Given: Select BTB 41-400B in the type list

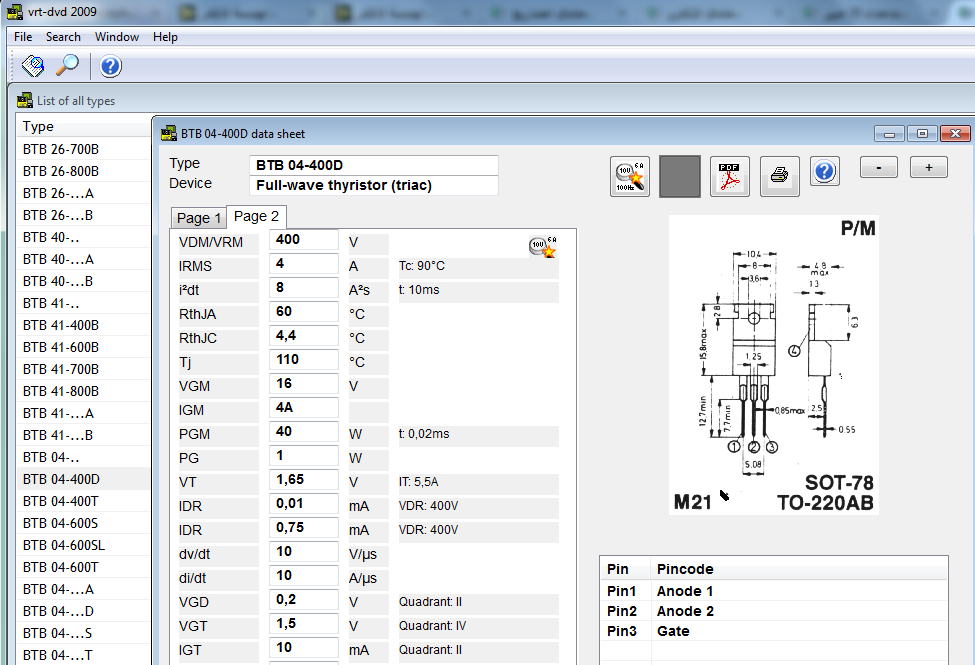Looking at the screenshot, I should tap(83, 325).
